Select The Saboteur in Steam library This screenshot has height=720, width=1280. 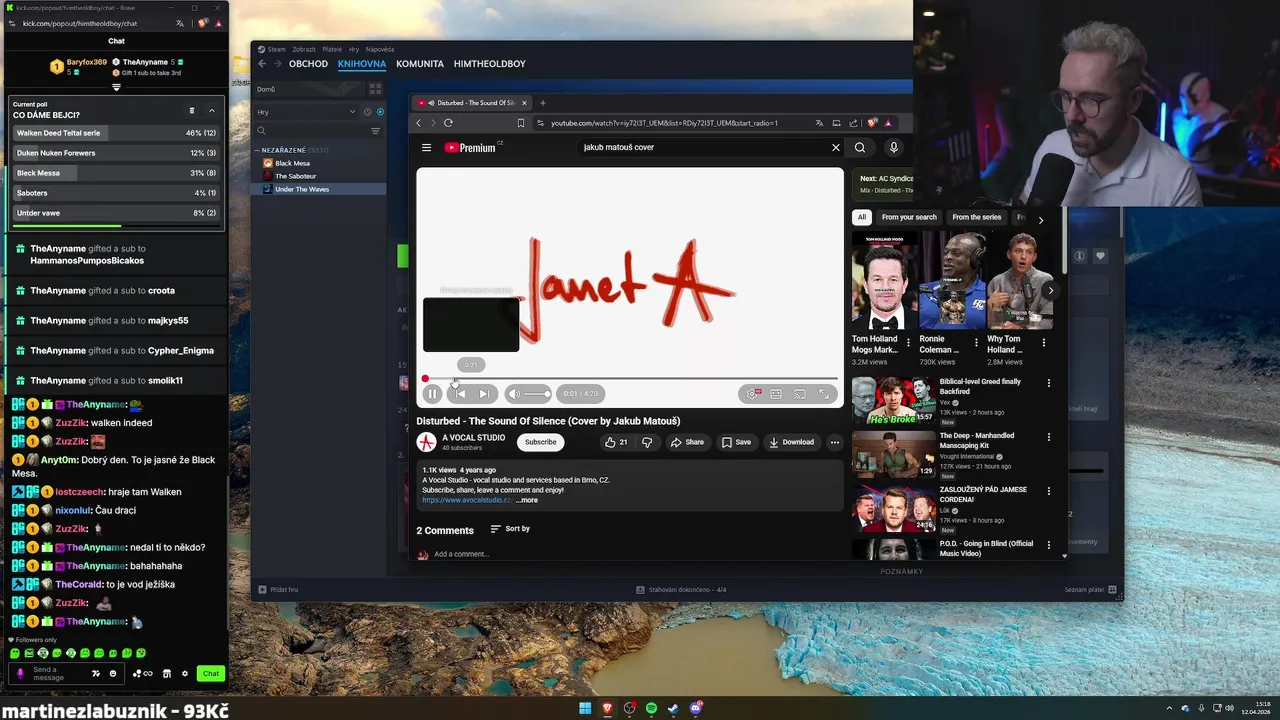[295, 176]
